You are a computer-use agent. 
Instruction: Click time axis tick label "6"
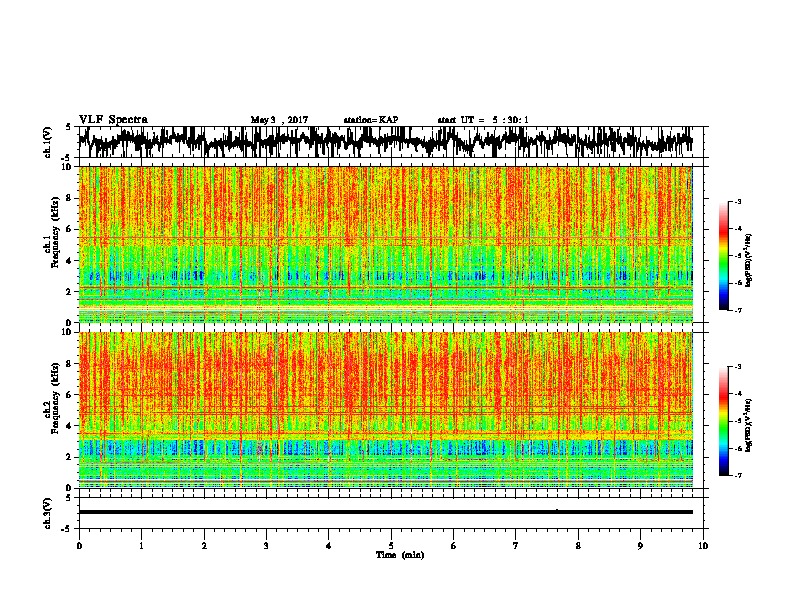tap(453, 545)
